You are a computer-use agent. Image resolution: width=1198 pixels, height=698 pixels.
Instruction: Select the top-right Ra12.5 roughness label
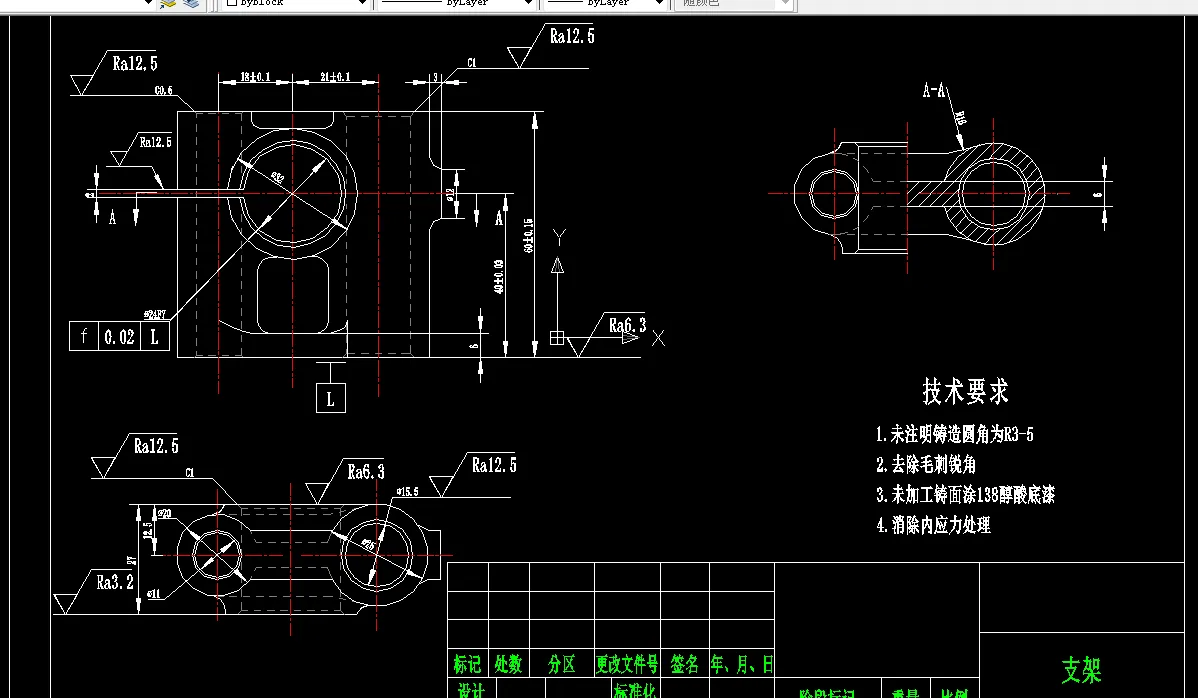[x=571, y=35]
